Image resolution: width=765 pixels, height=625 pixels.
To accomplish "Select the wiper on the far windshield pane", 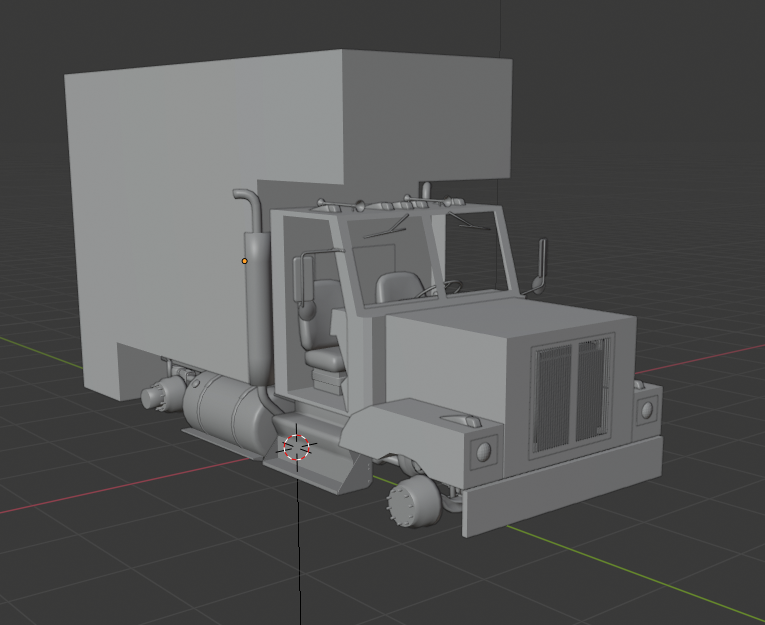I will [x=469, y=221].
